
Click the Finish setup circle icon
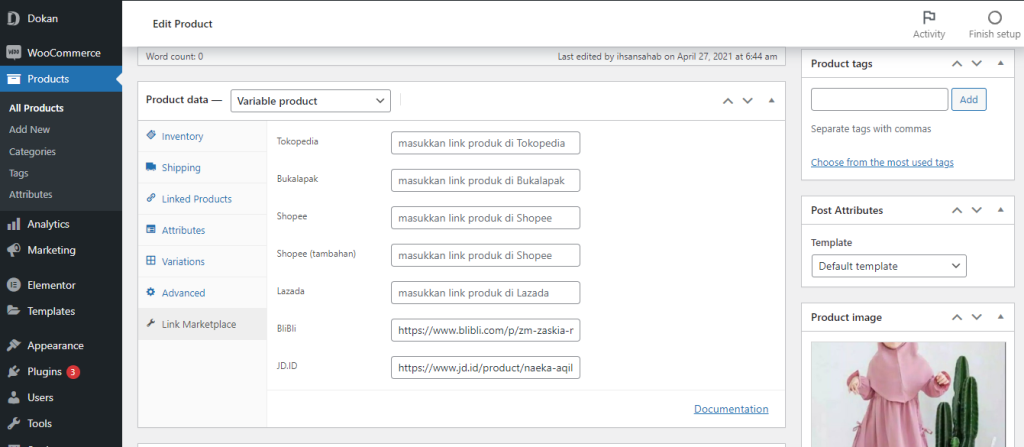tap(994, 18)
